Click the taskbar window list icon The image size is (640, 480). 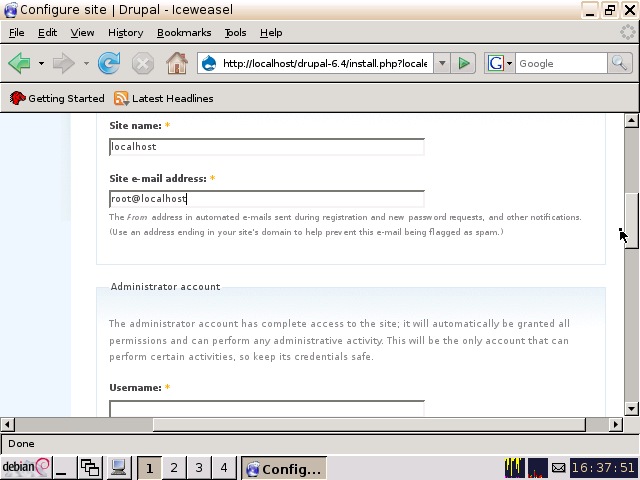90,468
